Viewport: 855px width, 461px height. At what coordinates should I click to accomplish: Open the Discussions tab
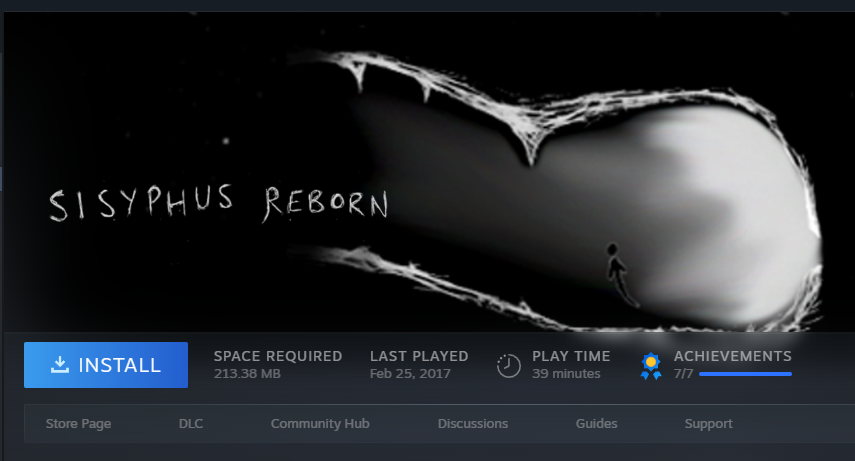coord(473,423)
